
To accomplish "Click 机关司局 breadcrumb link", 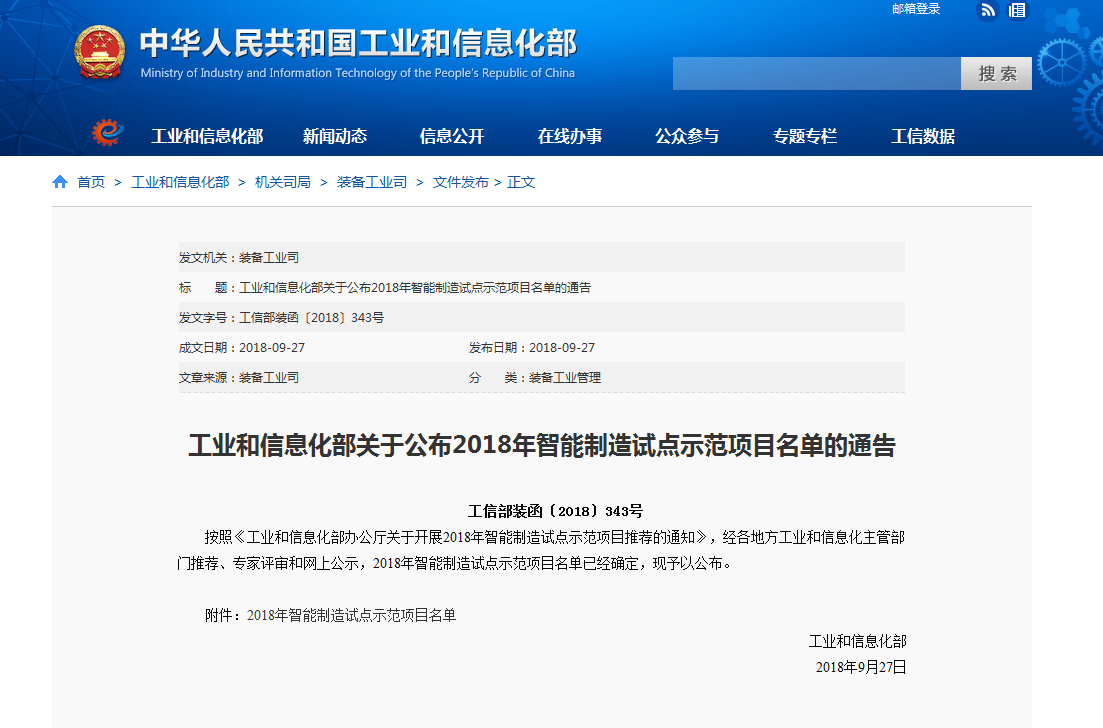I will (x=283, y=182).
